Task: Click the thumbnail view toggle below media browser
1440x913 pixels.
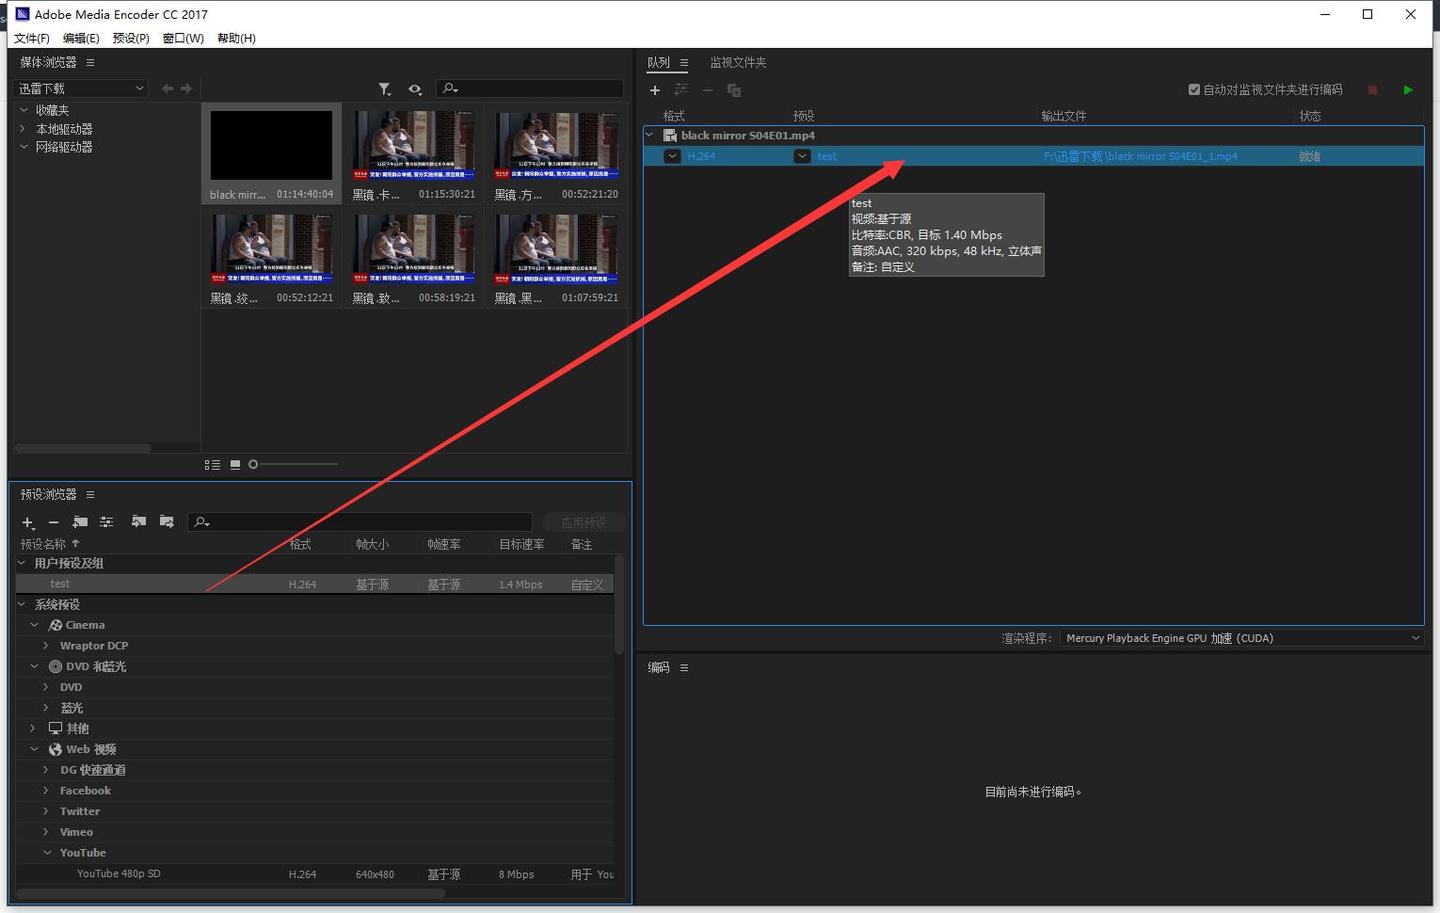Action: tap(235, 463)
